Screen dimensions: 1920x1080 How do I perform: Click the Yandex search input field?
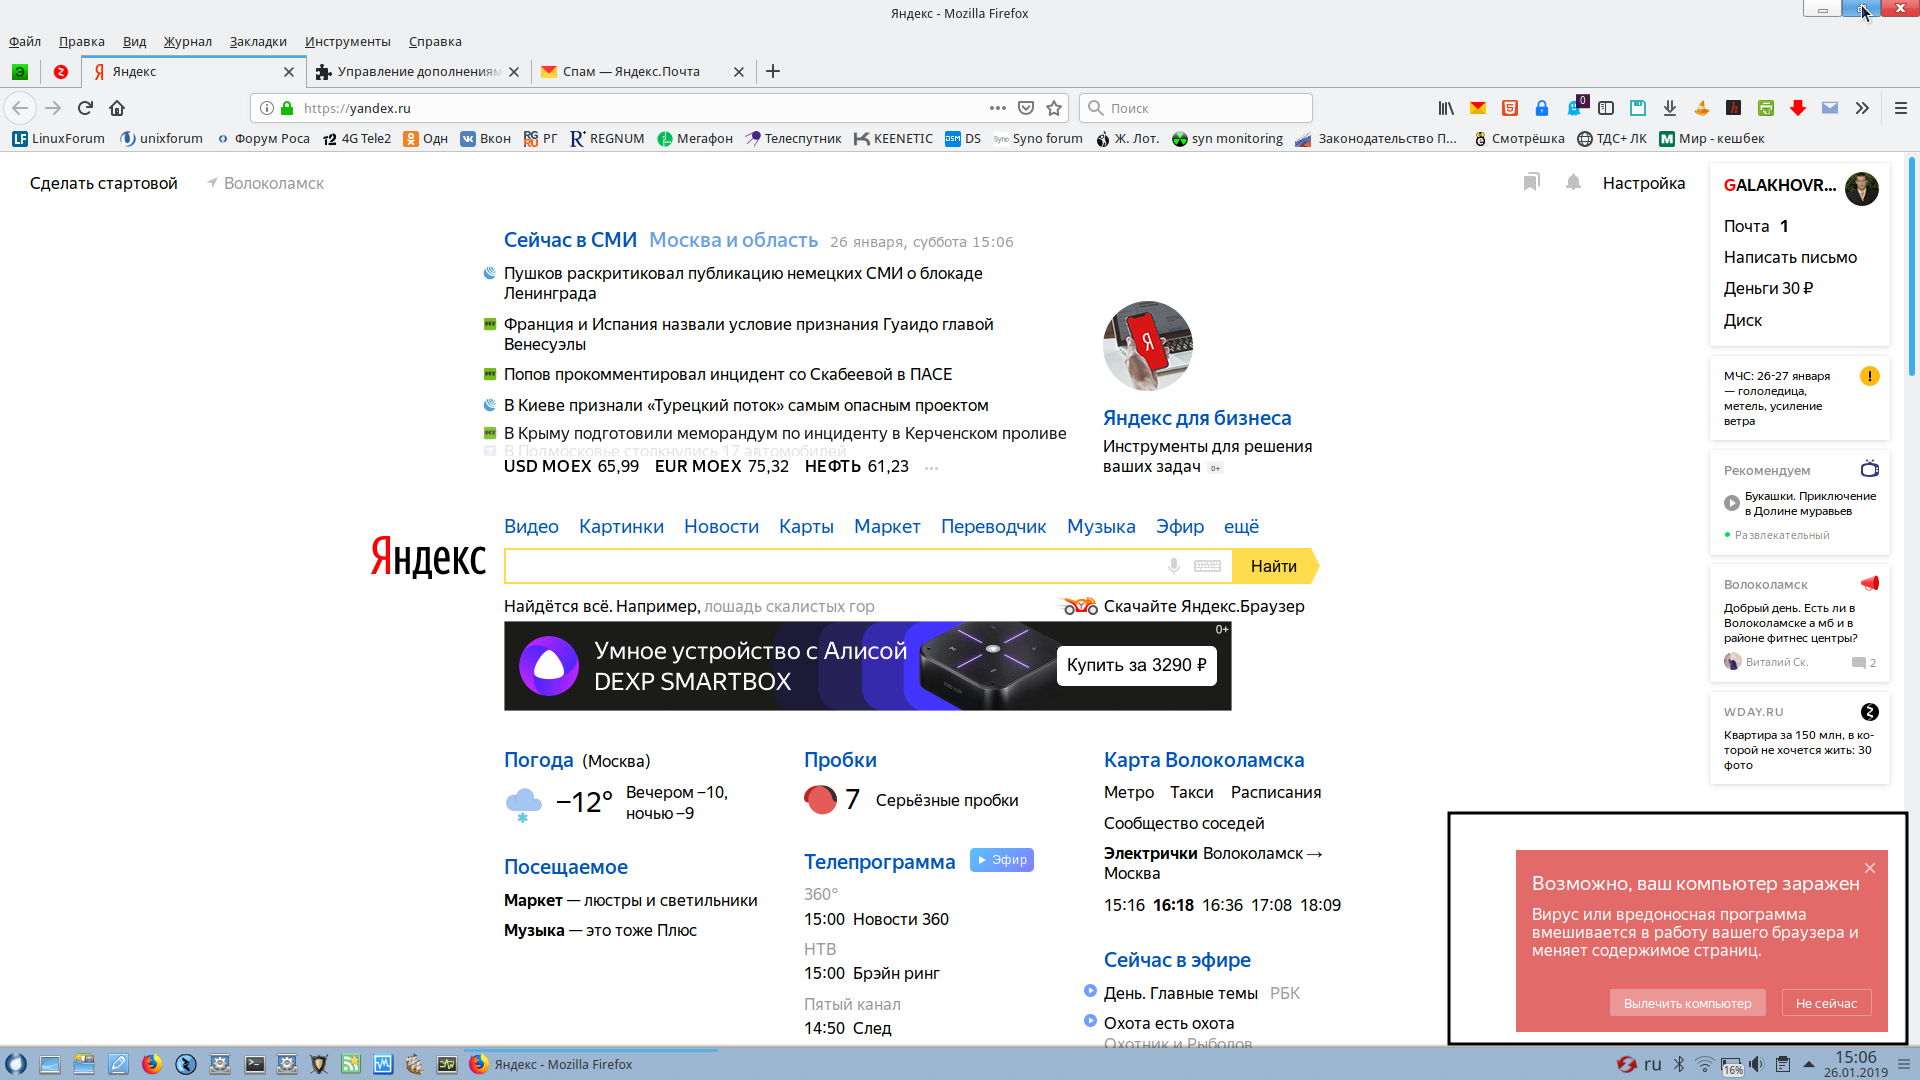click(830, 566)
